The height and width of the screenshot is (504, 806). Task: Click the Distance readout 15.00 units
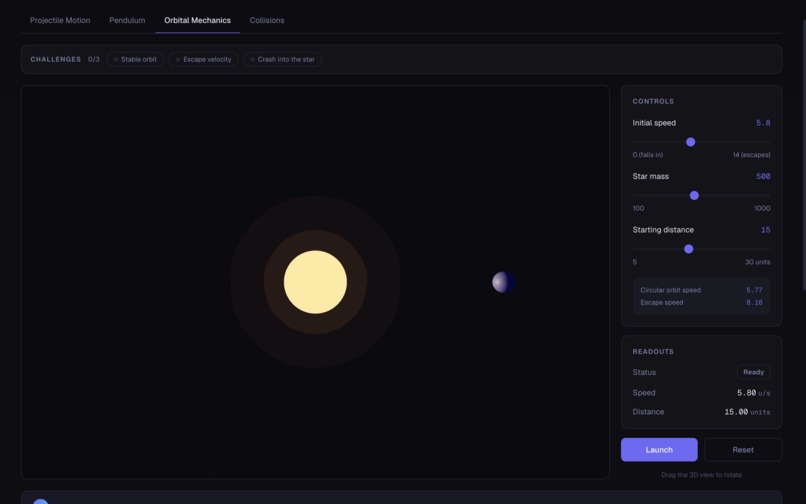pyautogui.click(x=747, y=412)
